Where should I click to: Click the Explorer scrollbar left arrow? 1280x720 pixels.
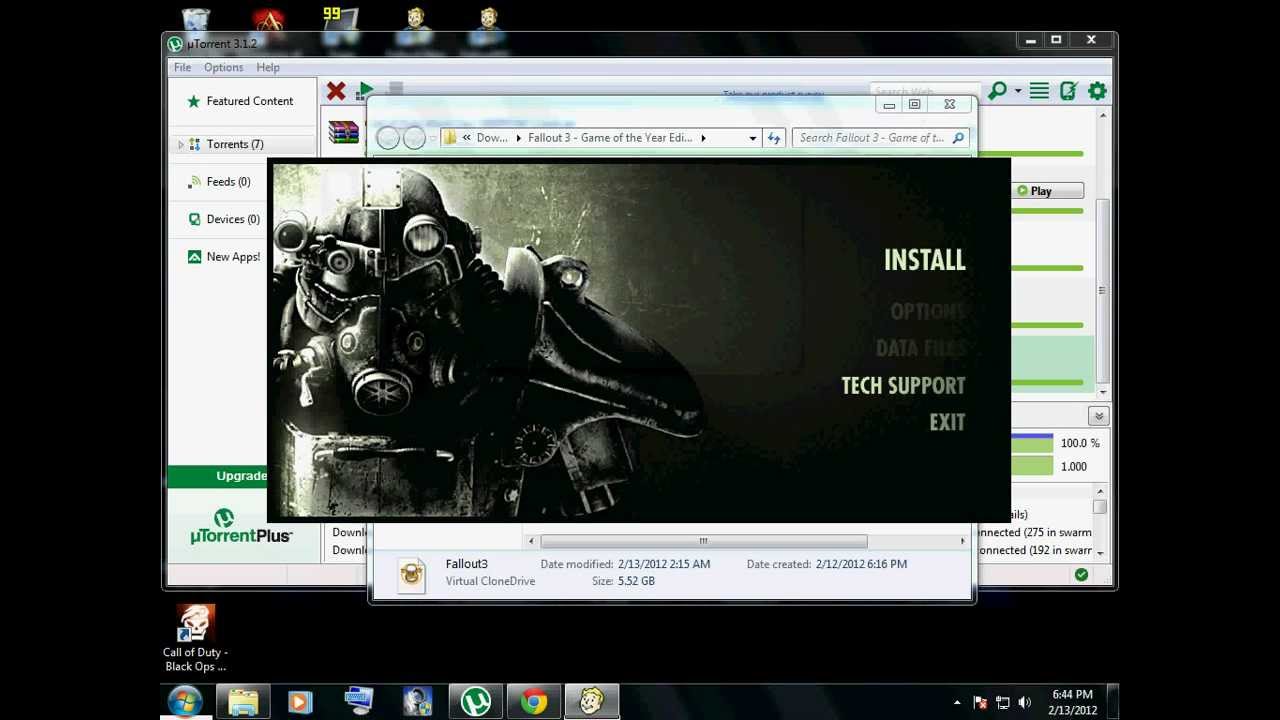532,541
